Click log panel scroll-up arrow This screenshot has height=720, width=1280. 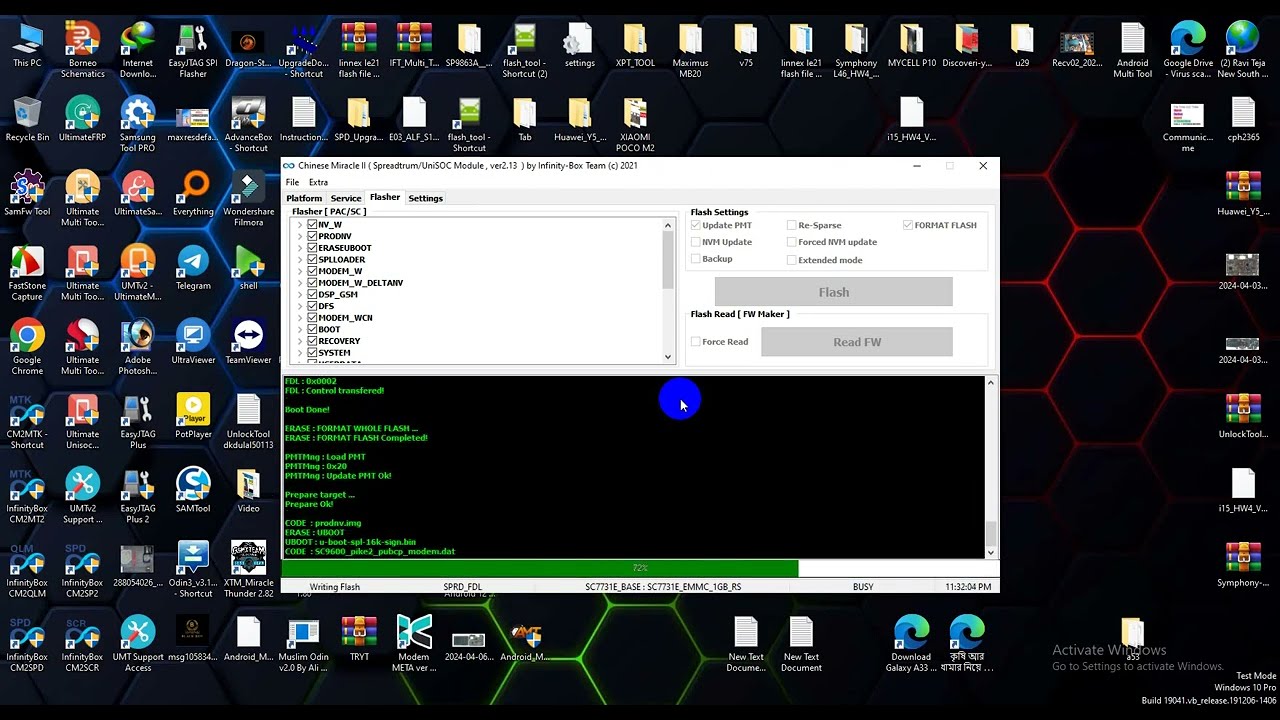pyautogui.click(x=991, y=383)
